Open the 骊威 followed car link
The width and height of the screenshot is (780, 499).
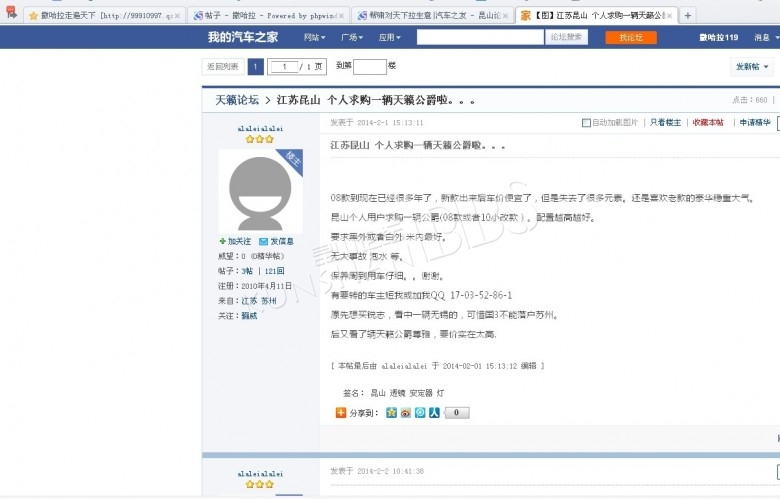249,316
